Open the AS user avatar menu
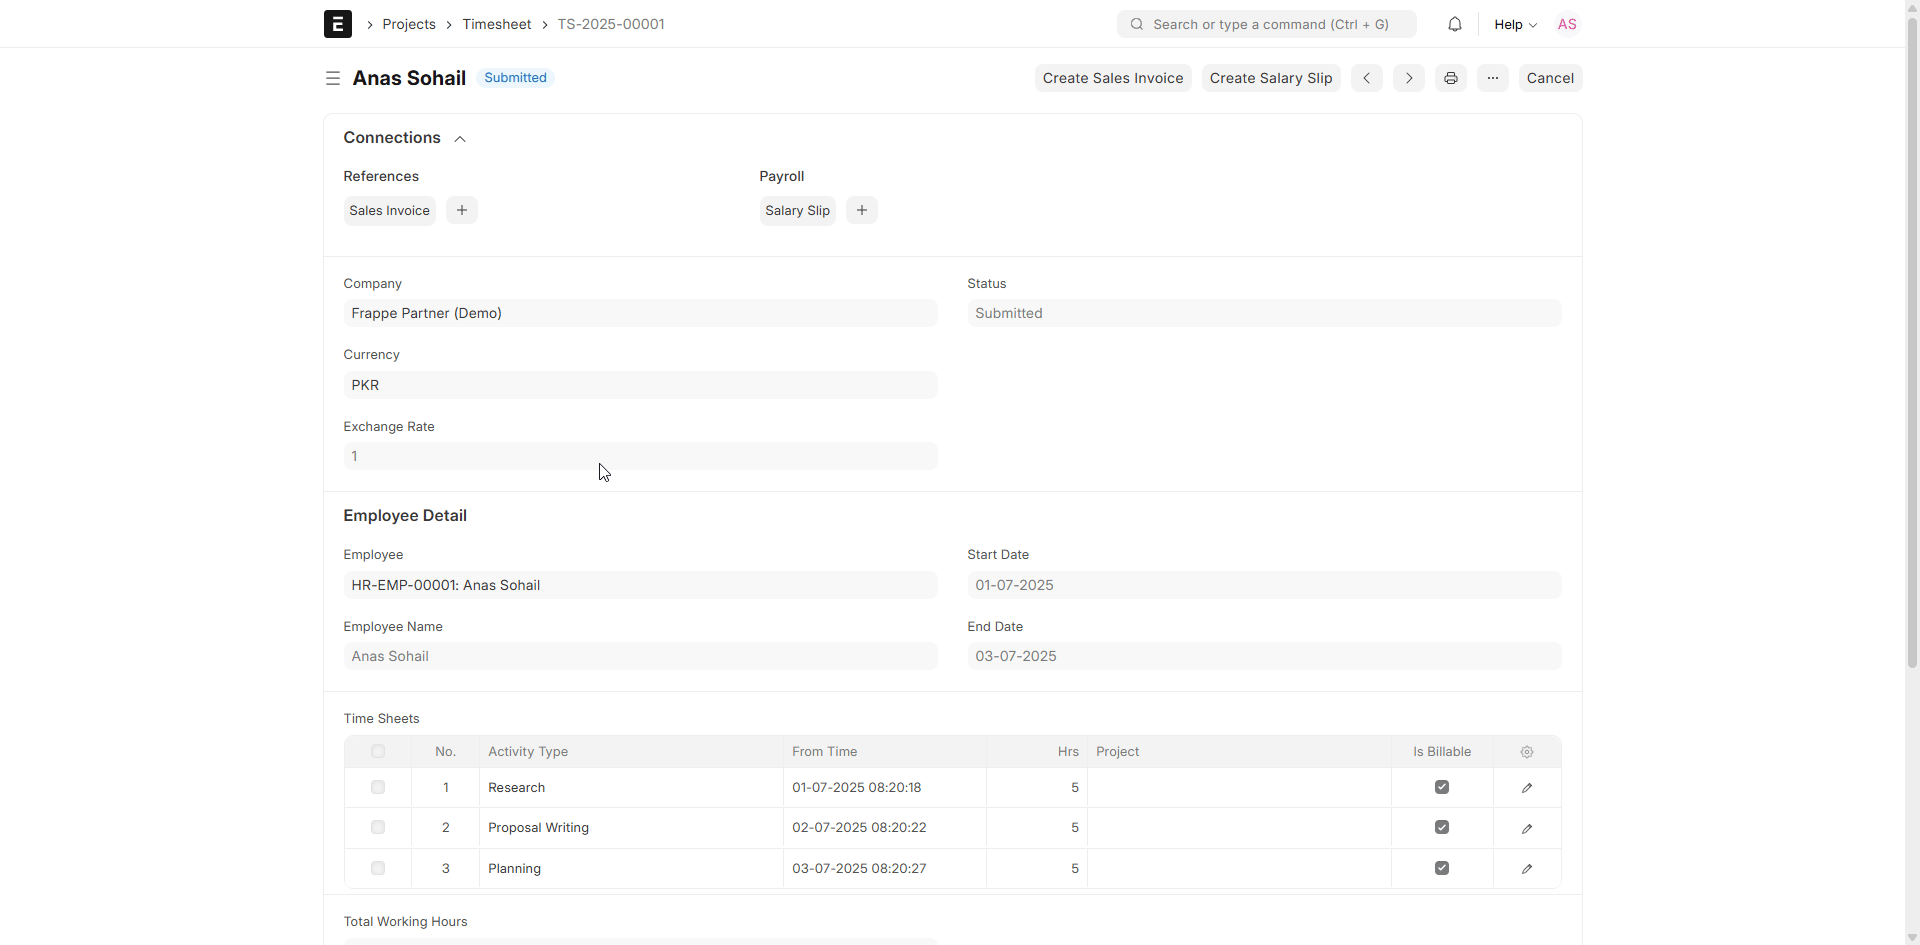Screen dimensions: 1920x945 coord(1566,24)
